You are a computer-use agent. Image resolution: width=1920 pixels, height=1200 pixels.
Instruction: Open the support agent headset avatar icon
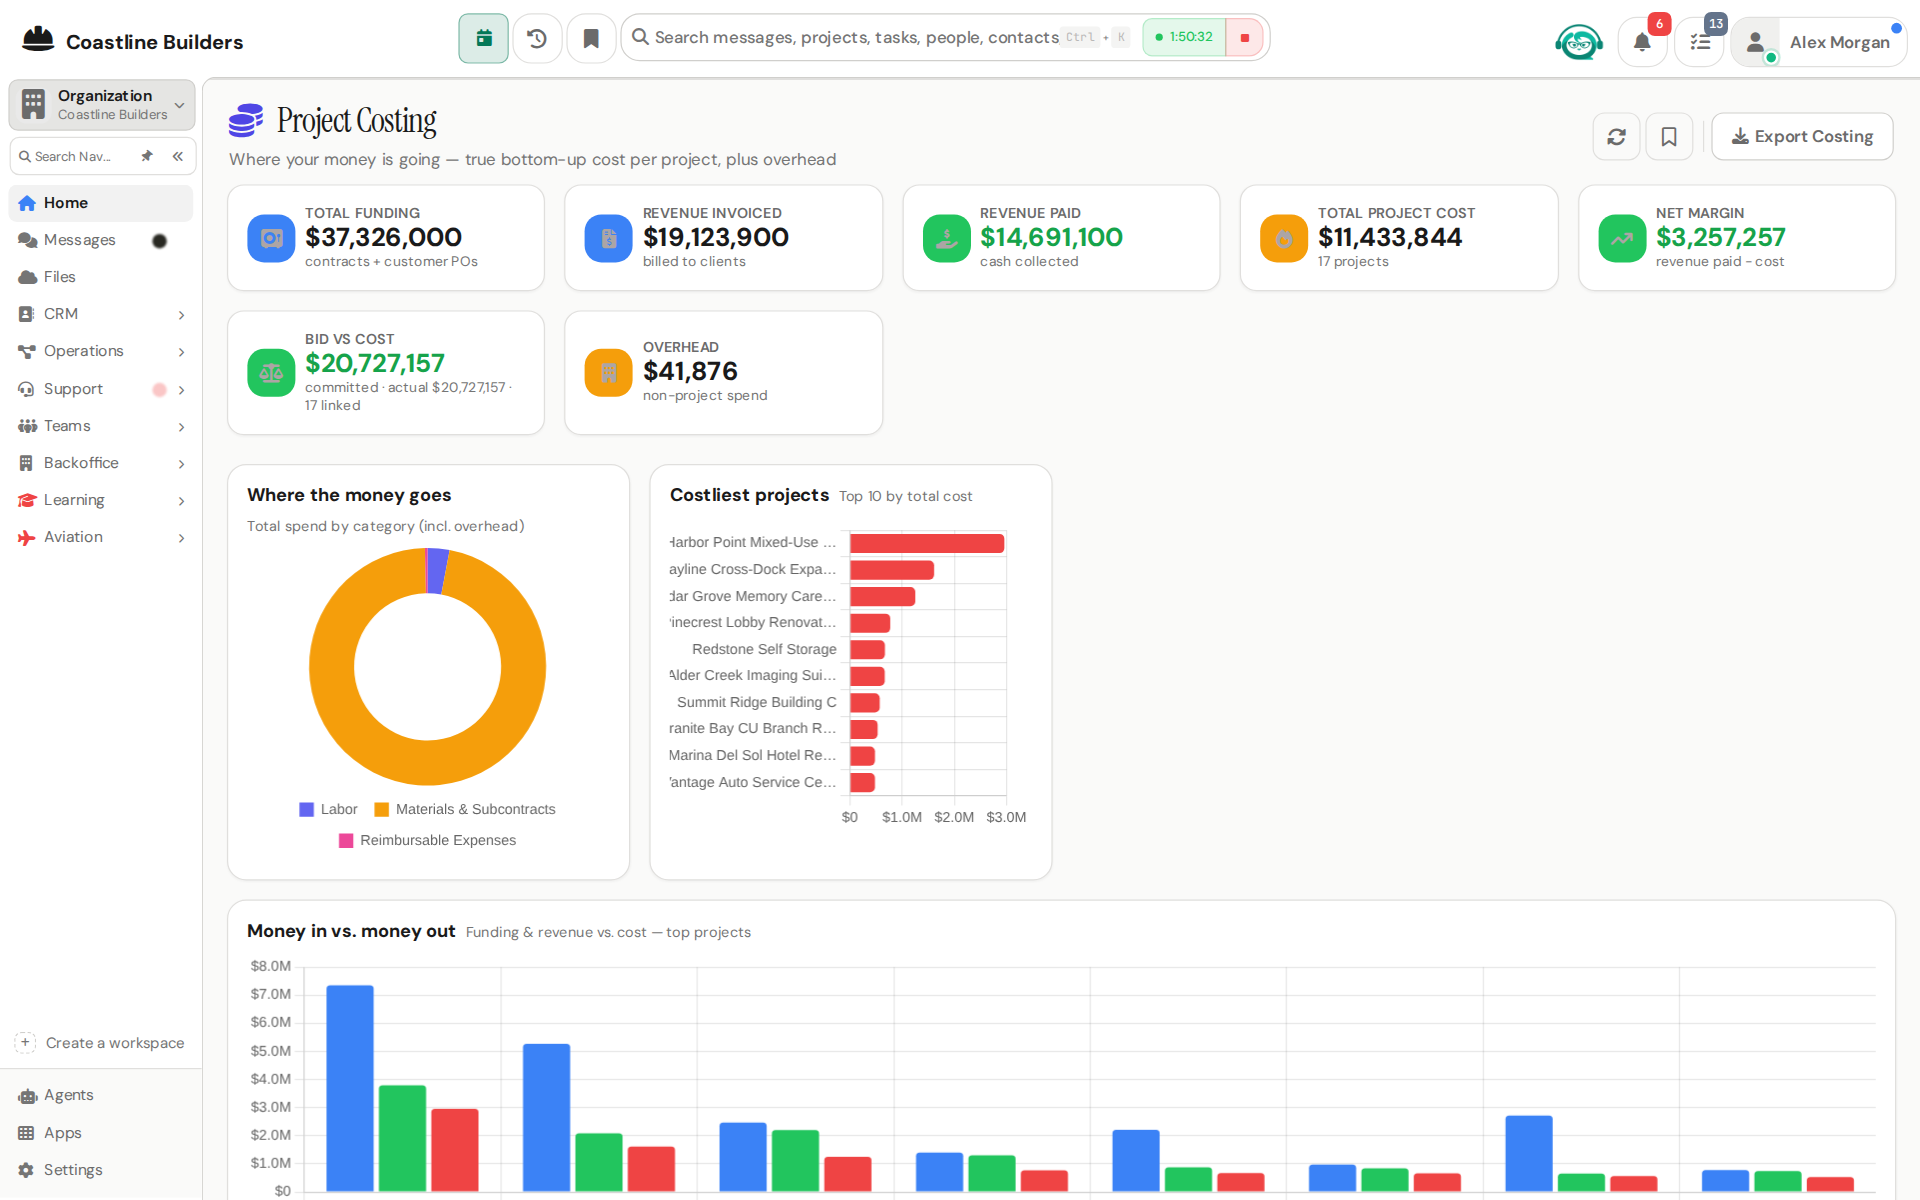[1579, 42]
